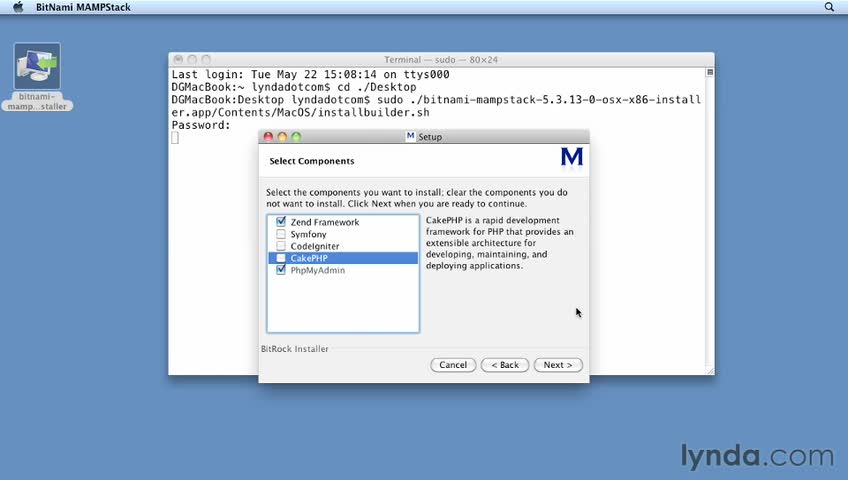Click the Terminal window close button

pyautogui.click(x=178, y=59)
